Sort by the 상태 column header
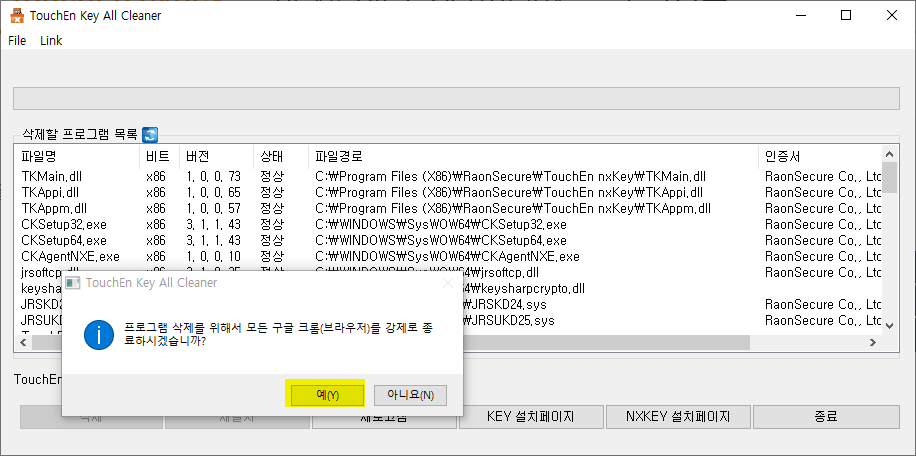 281,156
